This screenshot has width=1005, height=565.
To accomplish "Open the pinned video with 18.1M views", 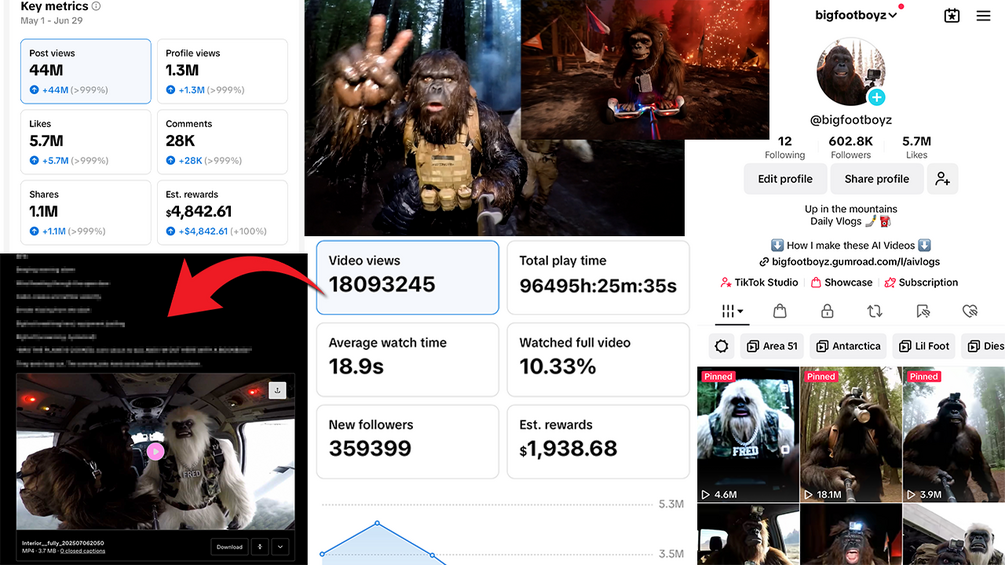I will tap(851, 434).
